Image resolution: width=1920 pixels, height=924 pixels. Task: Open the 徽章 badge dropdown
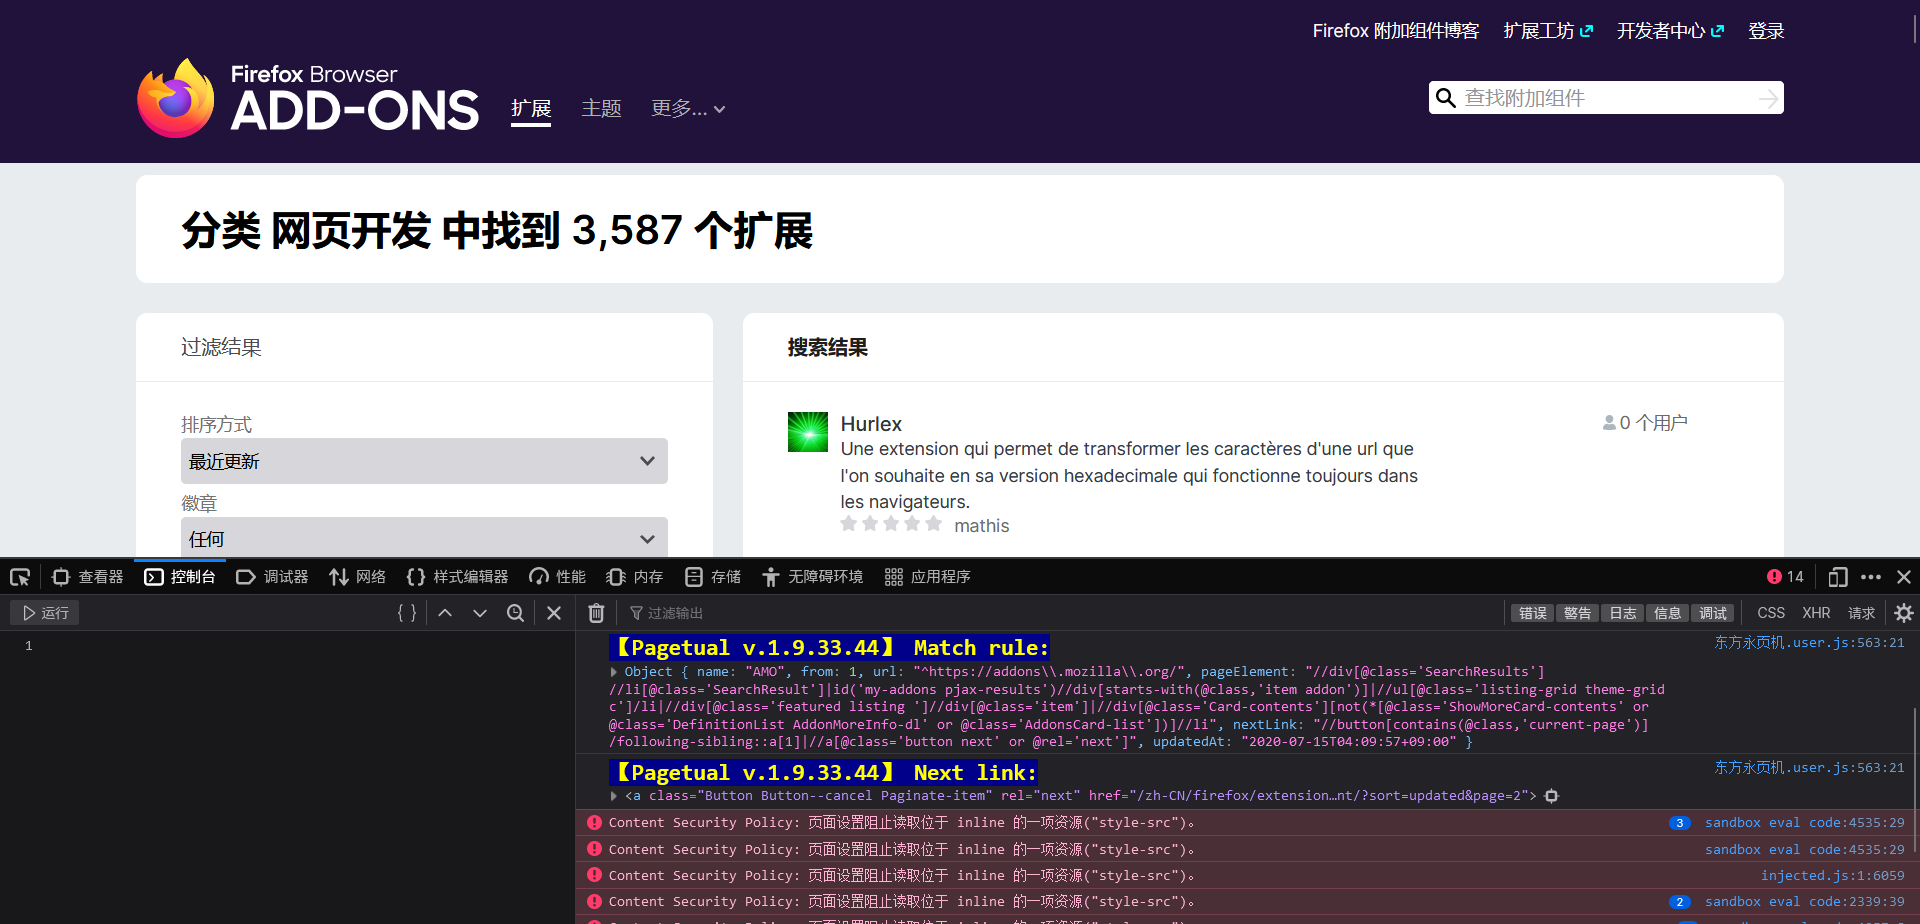tap(424, 538)
